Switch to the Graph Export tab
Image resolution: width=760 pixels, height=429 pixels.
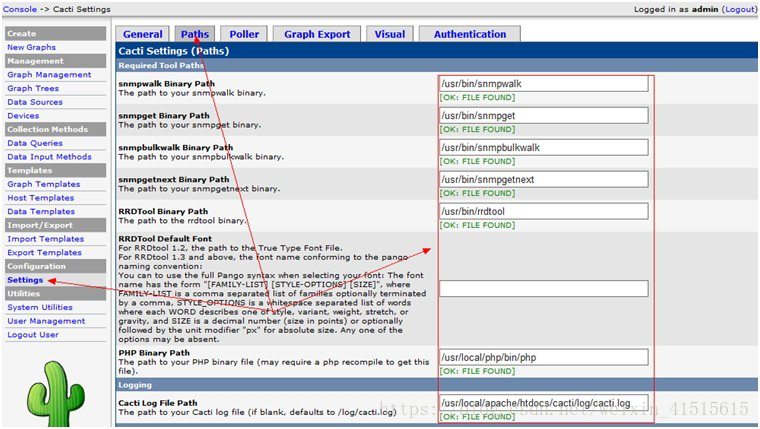[317, 34]
